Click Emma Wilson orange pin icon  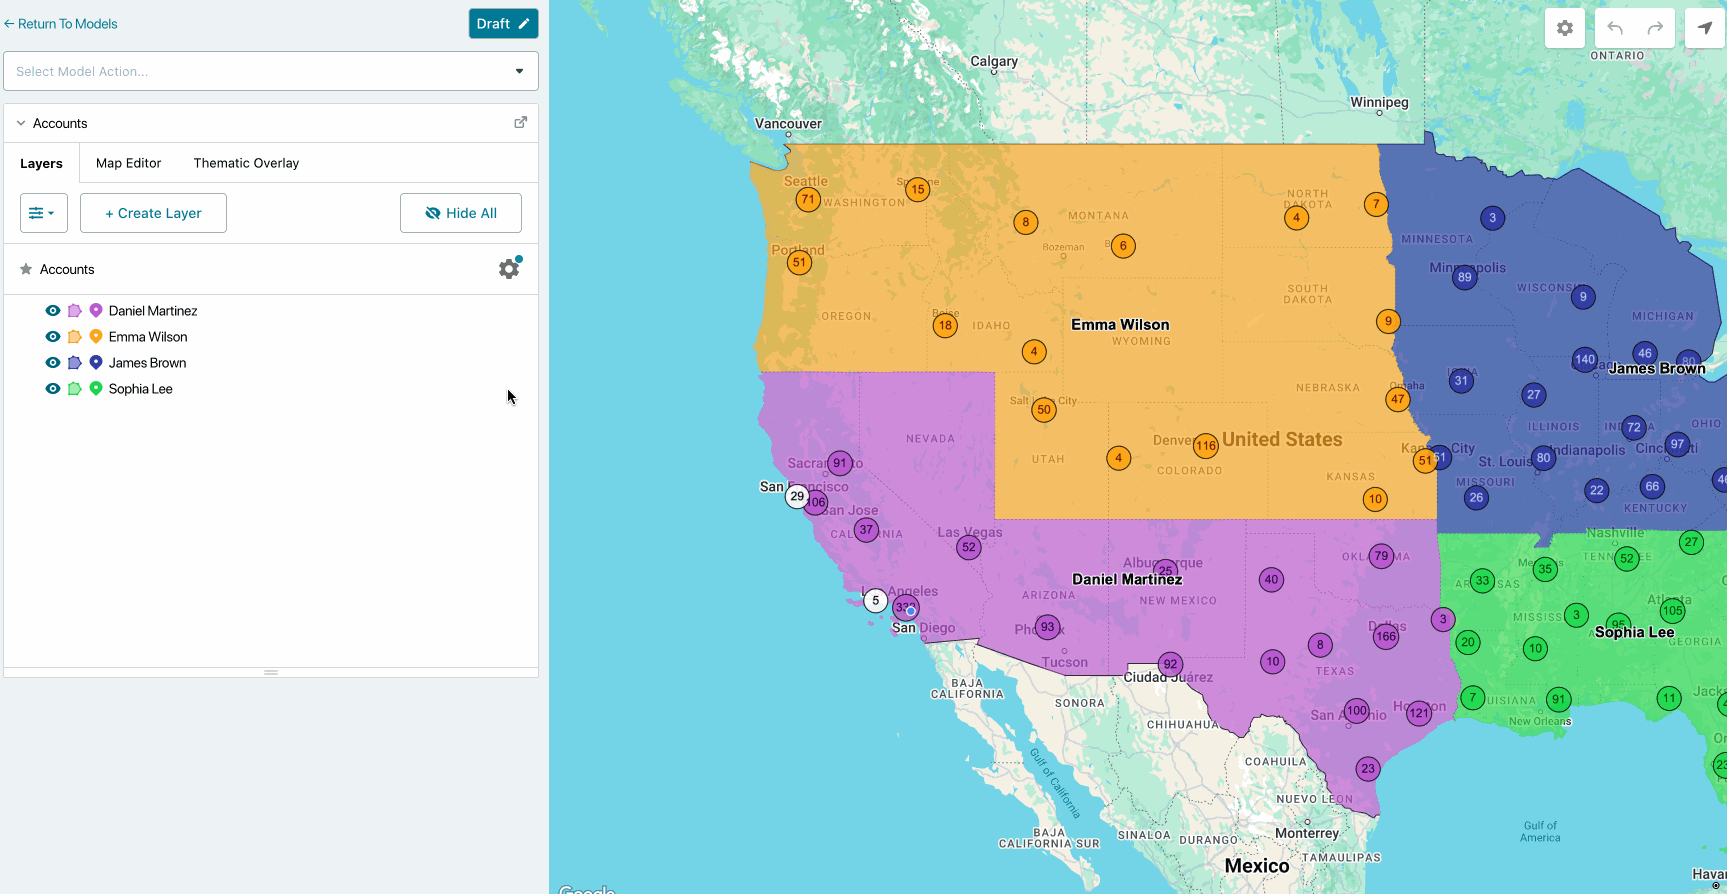pyautogui.click(x=96, y=336)
